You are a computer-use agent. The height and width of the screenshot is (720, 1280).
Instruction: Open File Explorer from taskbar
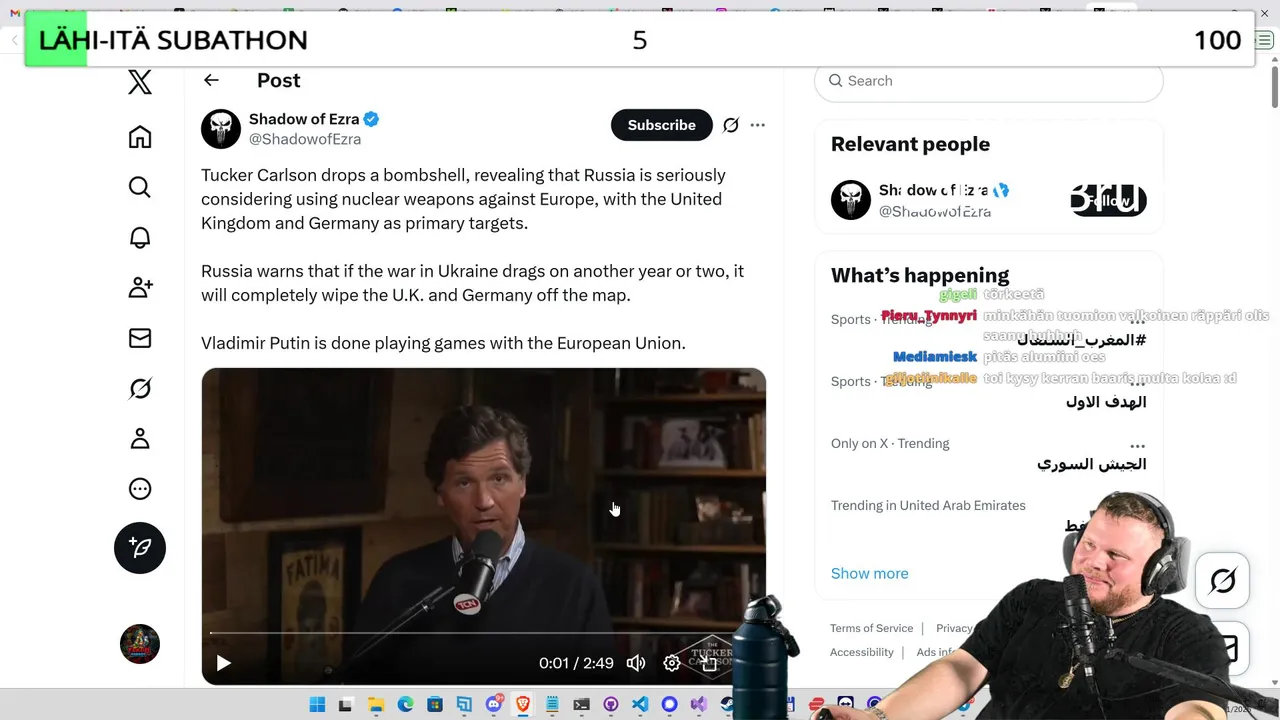tap(375, 705)
